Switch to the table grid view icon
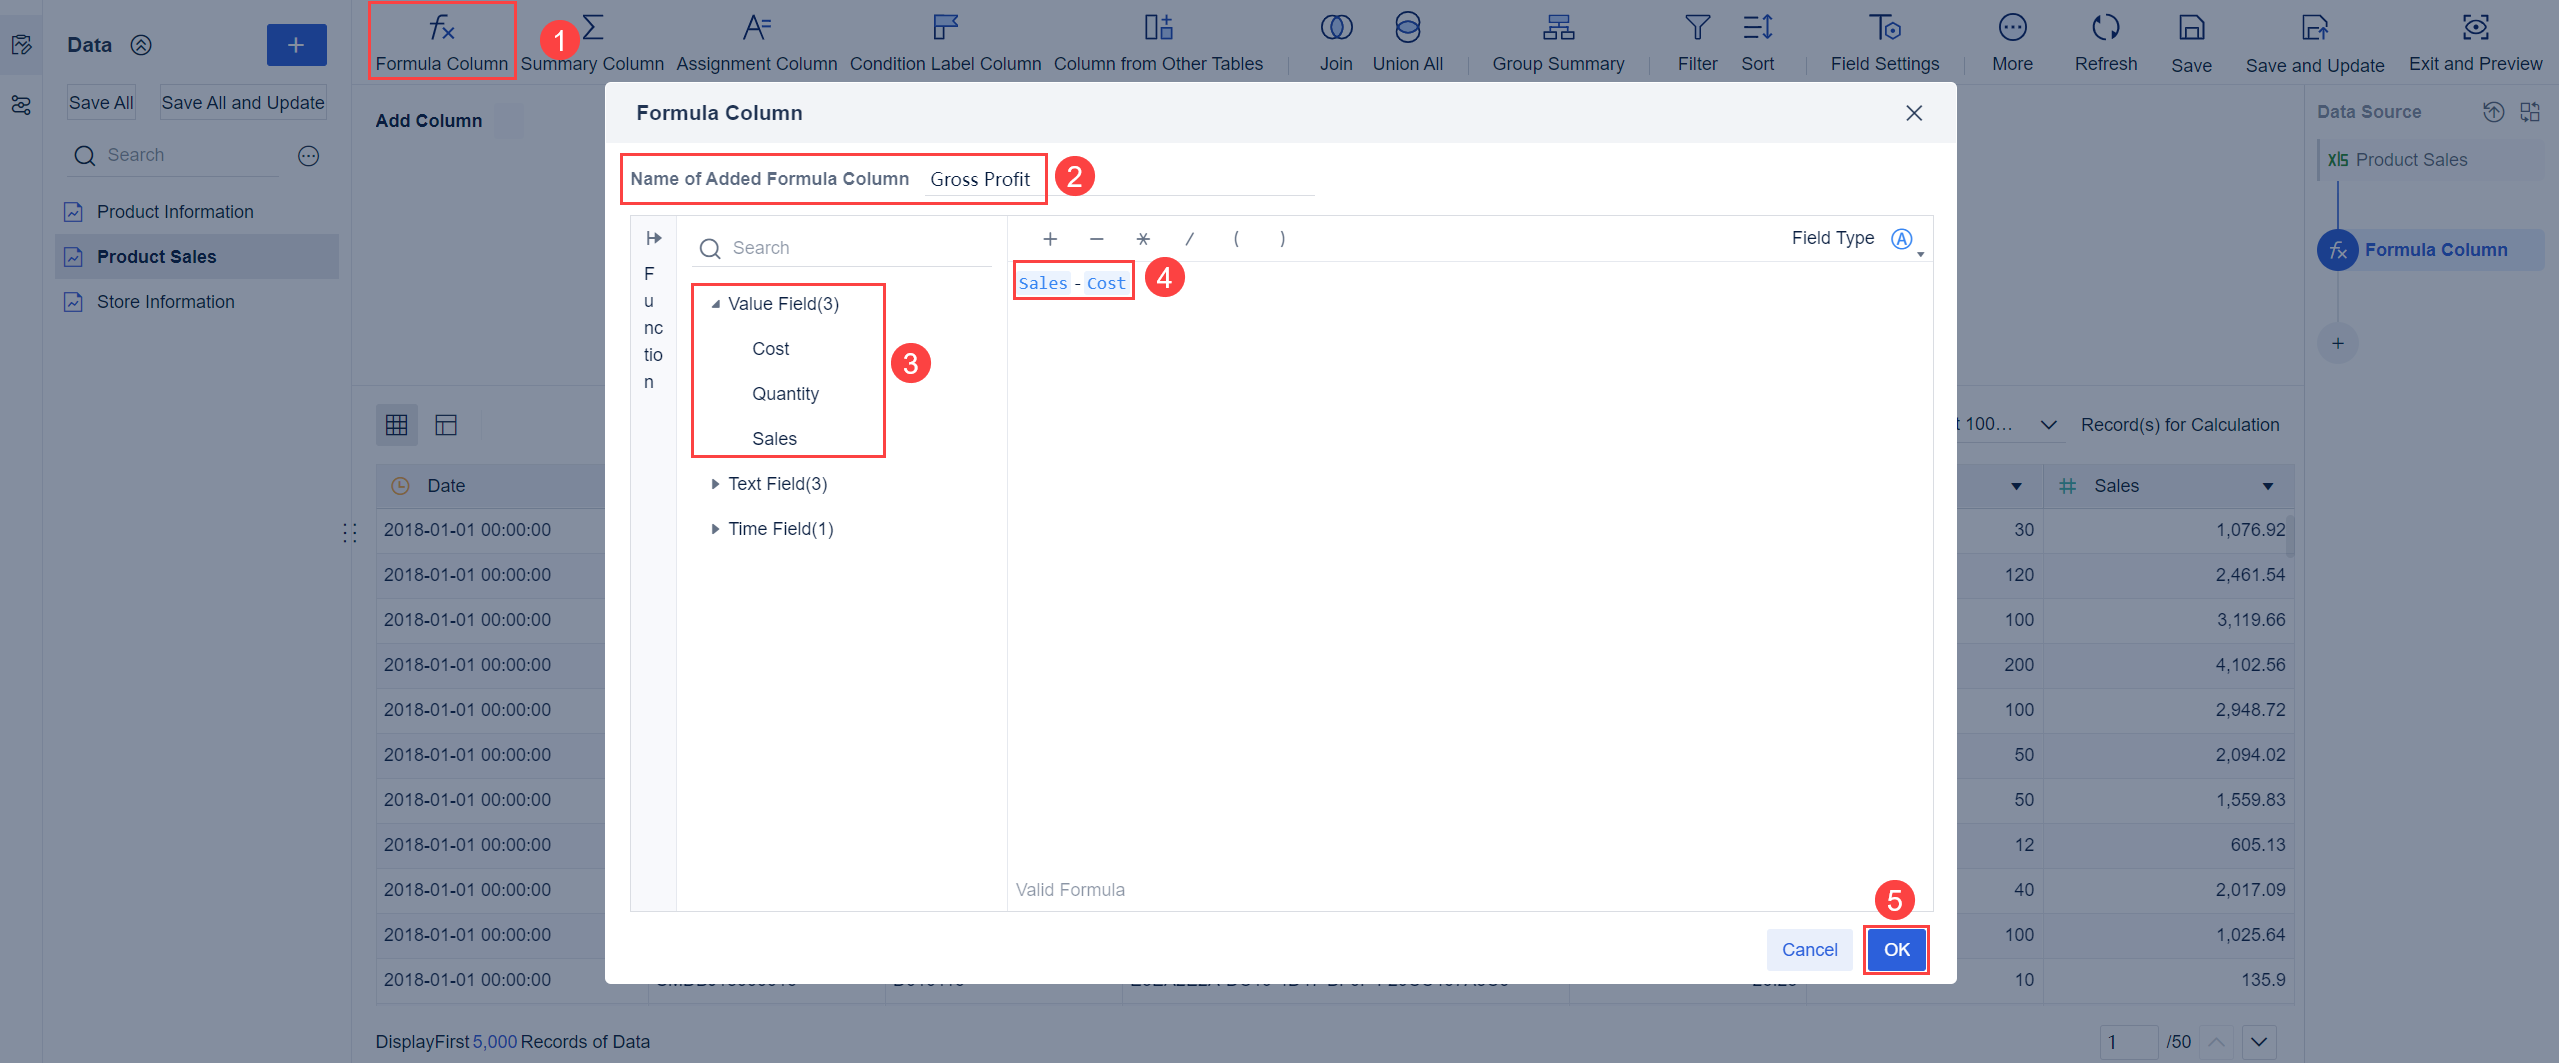Viewport: 2559px width, 1063px height. point(396,425)
